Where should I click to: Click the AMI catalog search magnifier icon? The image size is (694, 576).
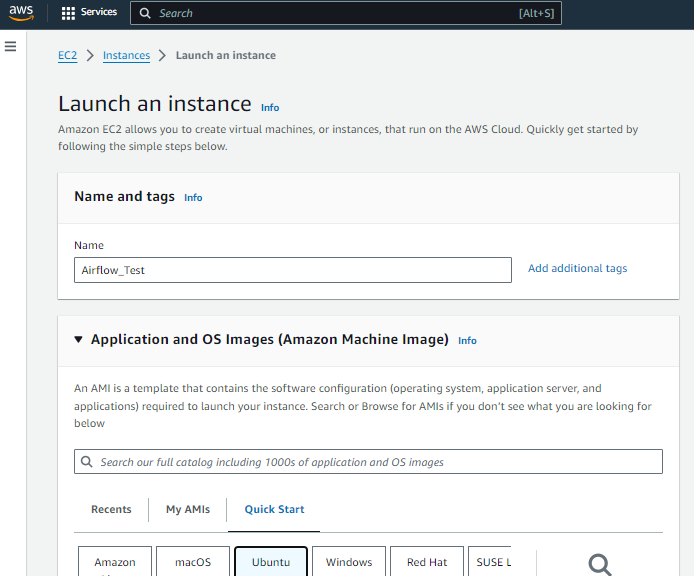(87, 462)
